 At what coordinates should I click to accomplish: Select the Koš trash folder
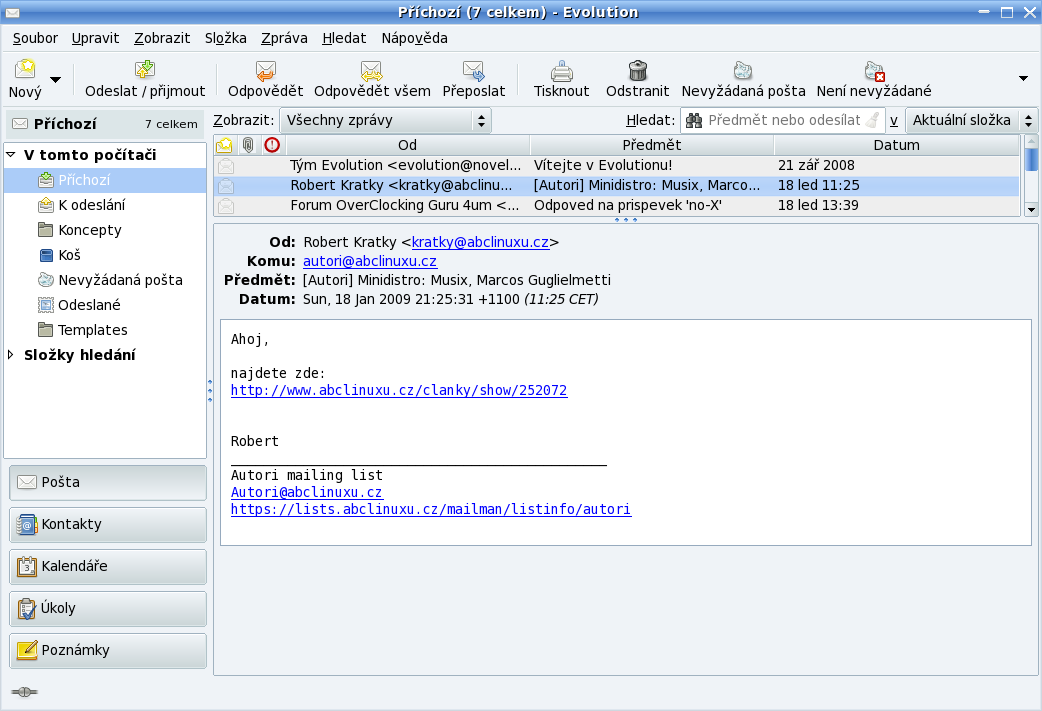pyautogui.click(x=105, y=255)
